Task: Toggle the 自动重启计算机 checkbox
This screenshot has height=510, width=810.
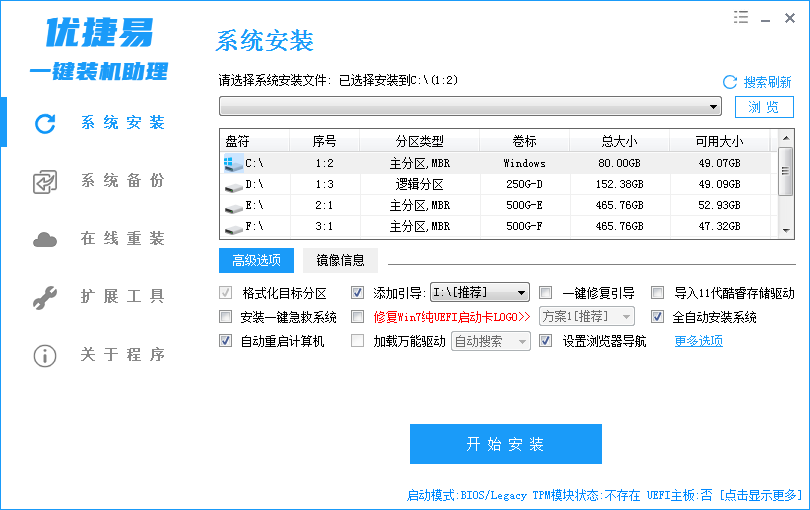Action: point(226,341)
